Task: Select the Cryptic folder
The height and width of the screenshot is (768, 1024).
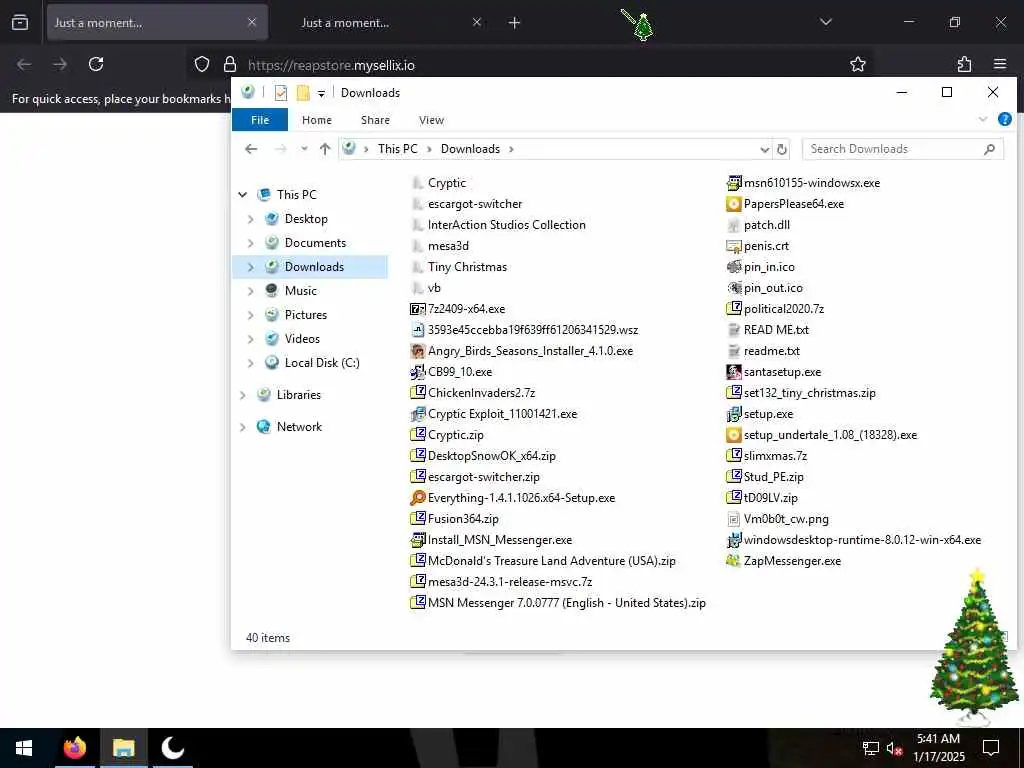Action: (446, 183)
